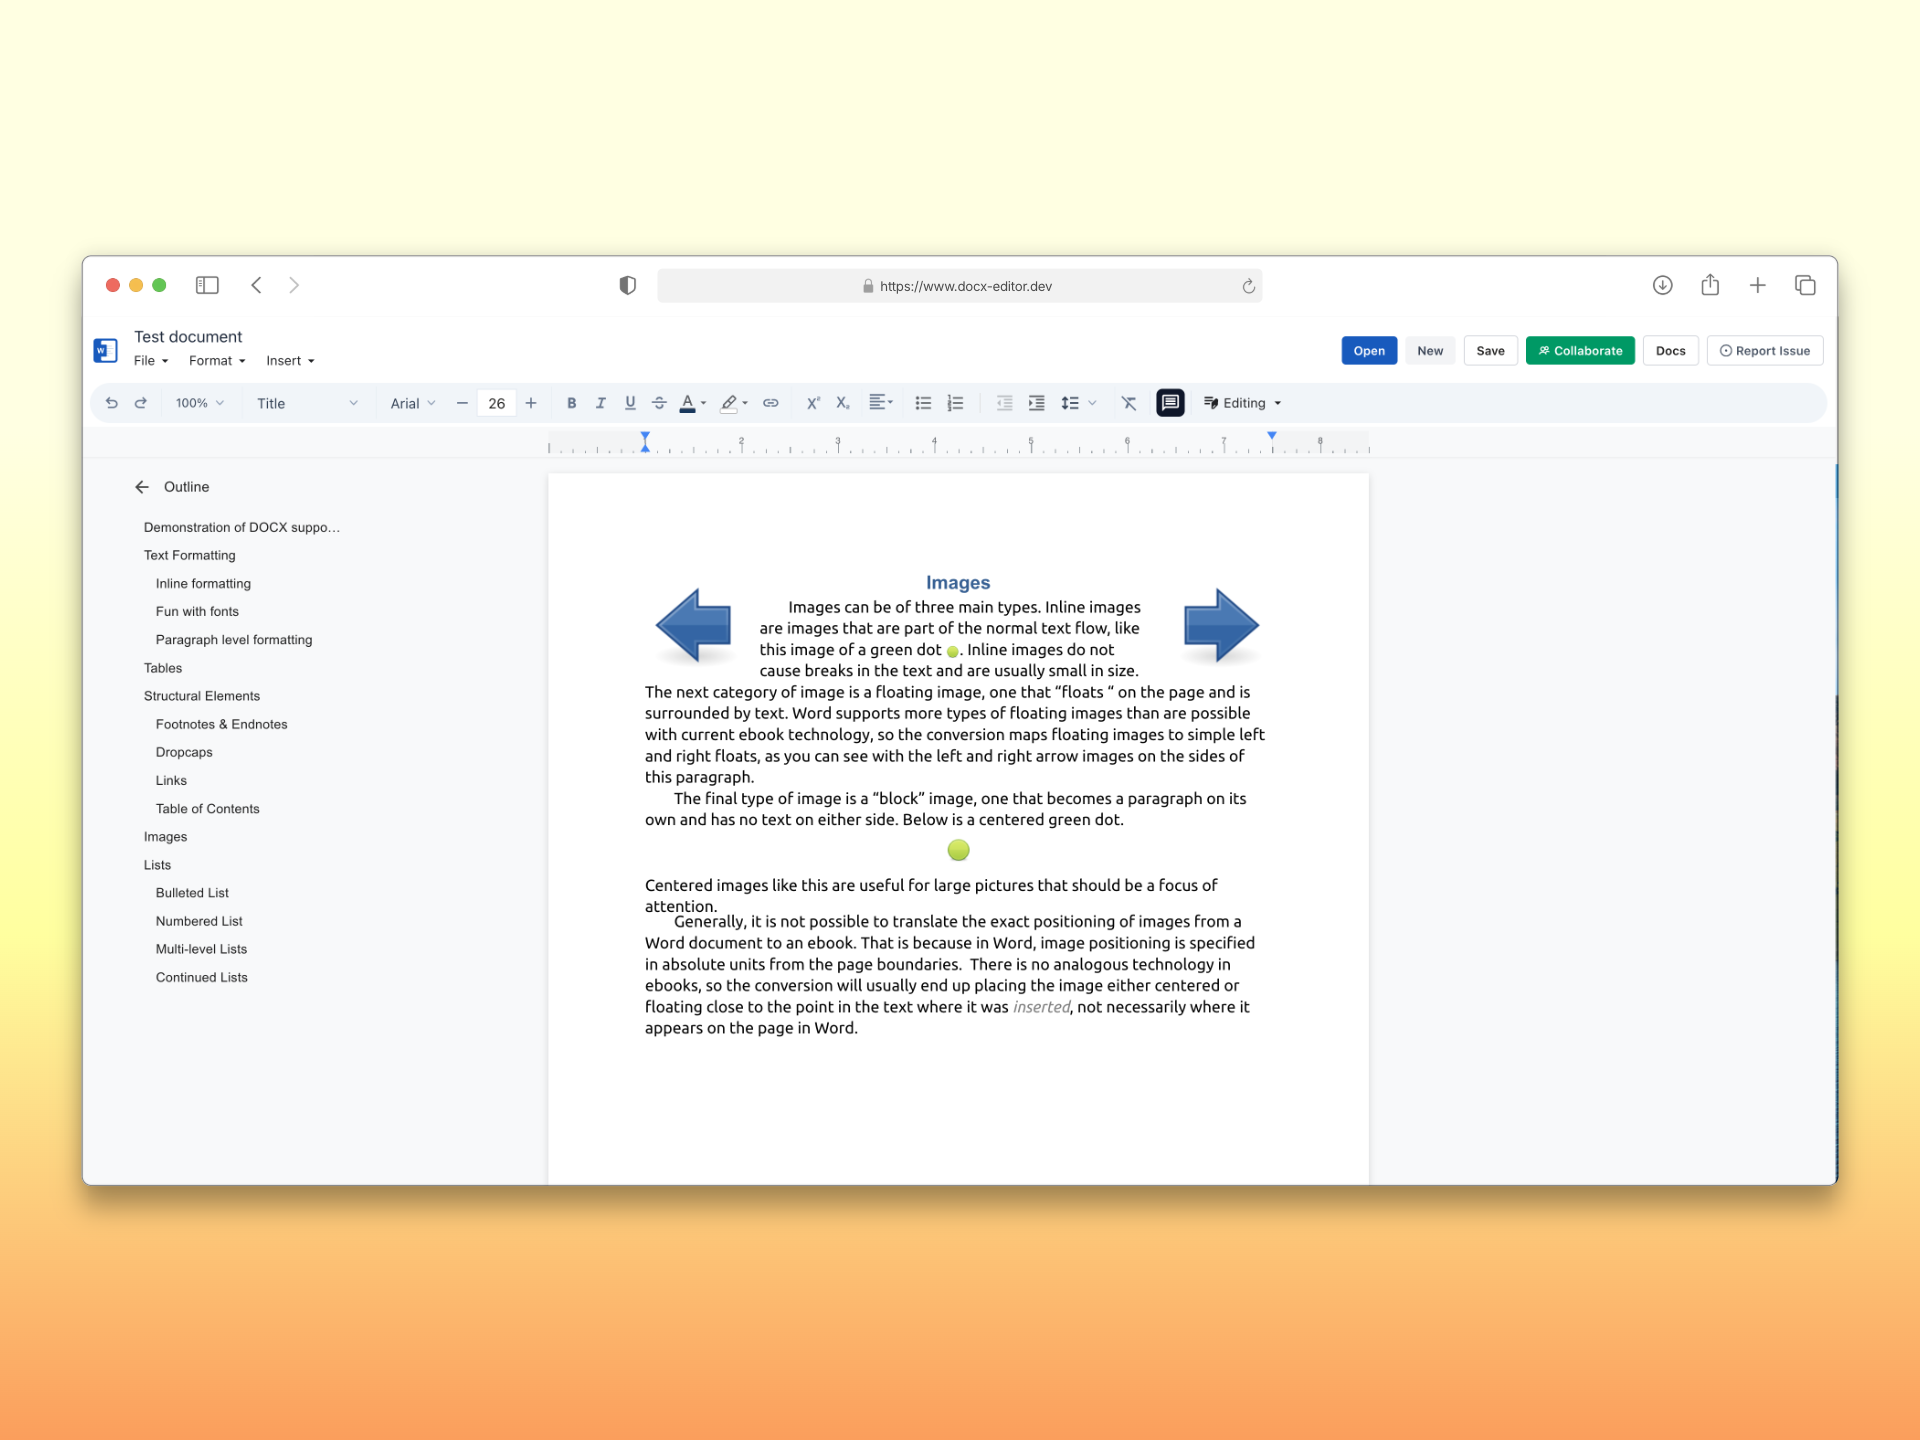The image size is (1920, 1440).
Task: Clear text formatting
Action: pos(1129,403)
